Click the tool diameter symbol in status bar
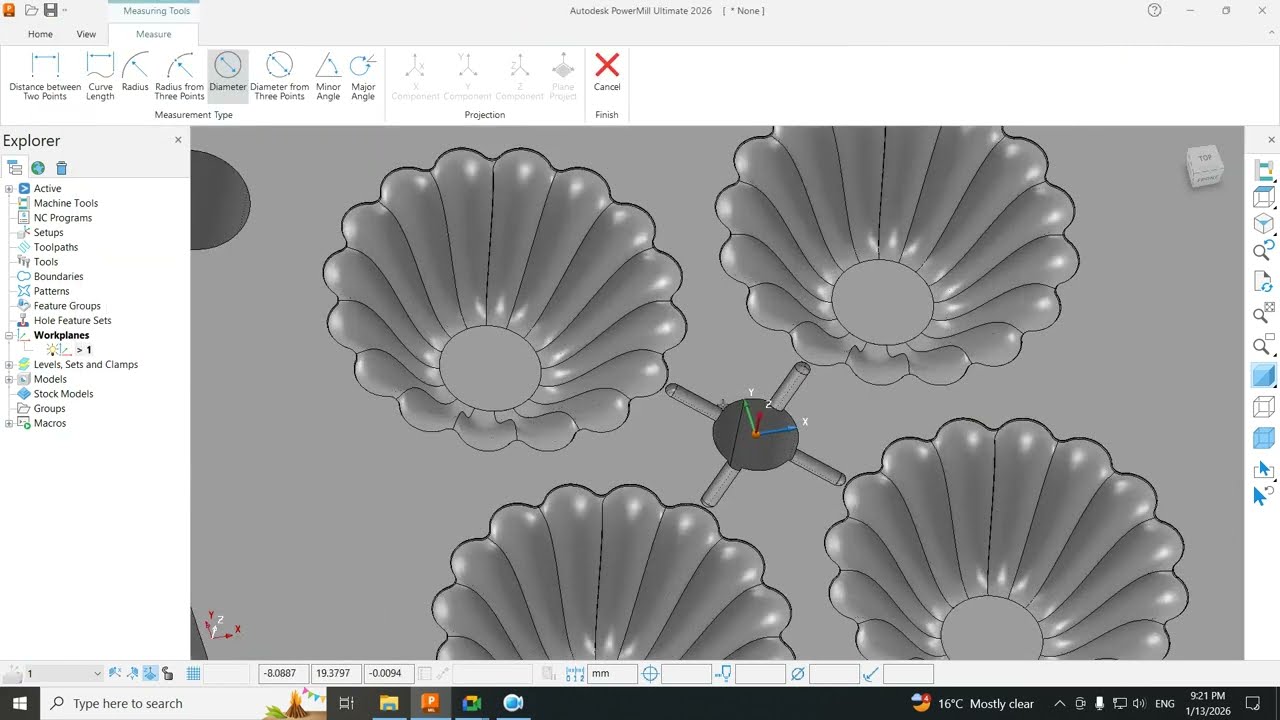The width and height of the screenshot is (1280, 720). [x=797, y=674]
